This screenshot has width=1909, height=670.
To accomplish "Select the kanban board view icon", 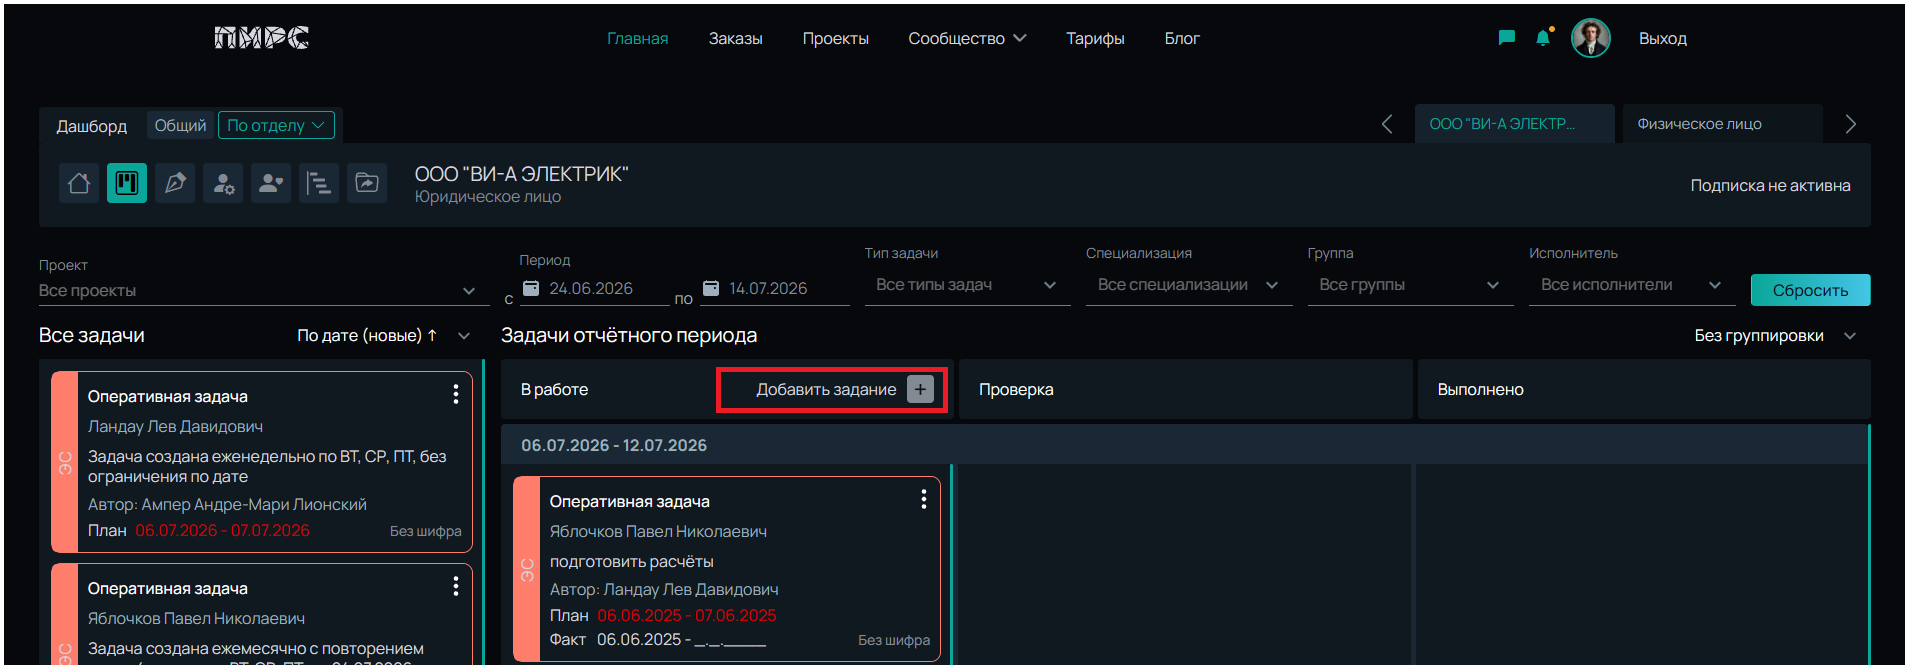I will (127, 183).
